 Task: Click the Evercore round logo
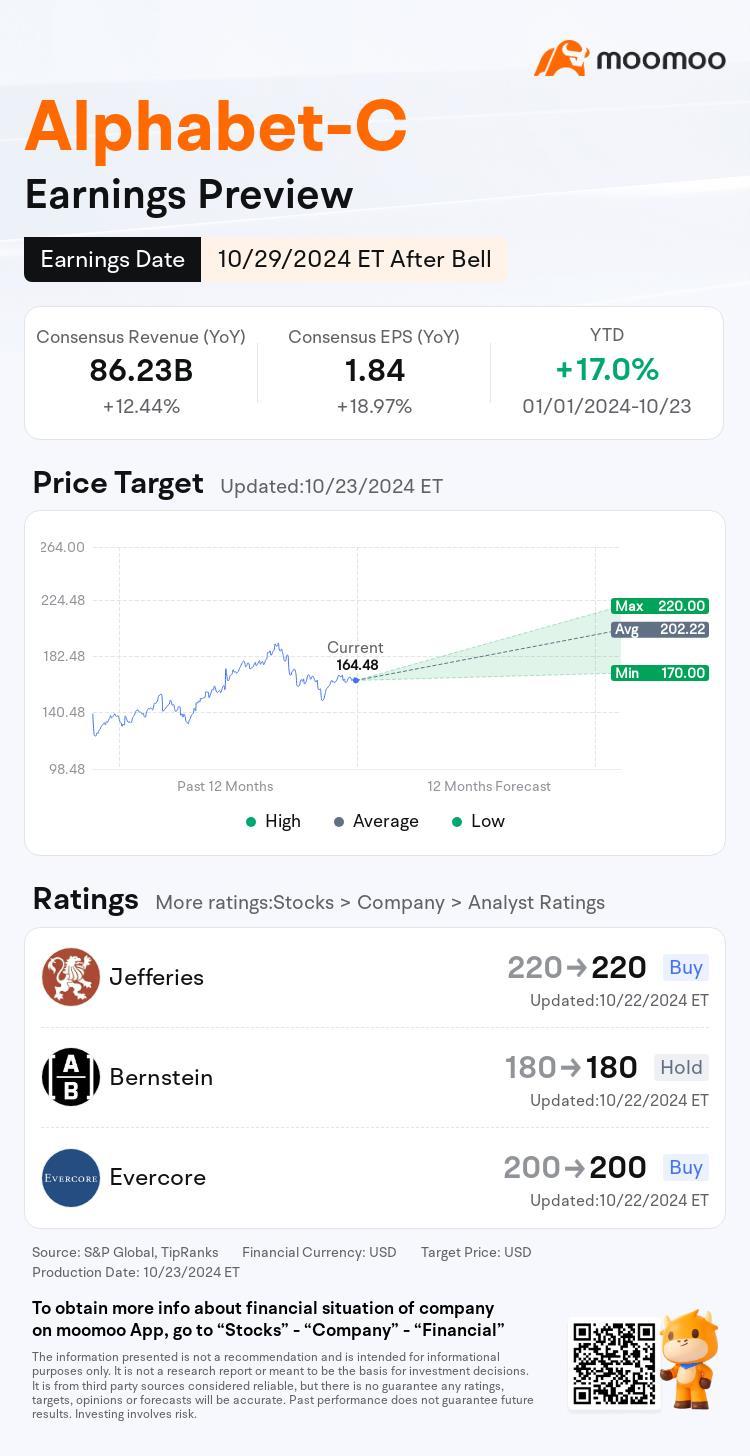tap(71, 1177)
